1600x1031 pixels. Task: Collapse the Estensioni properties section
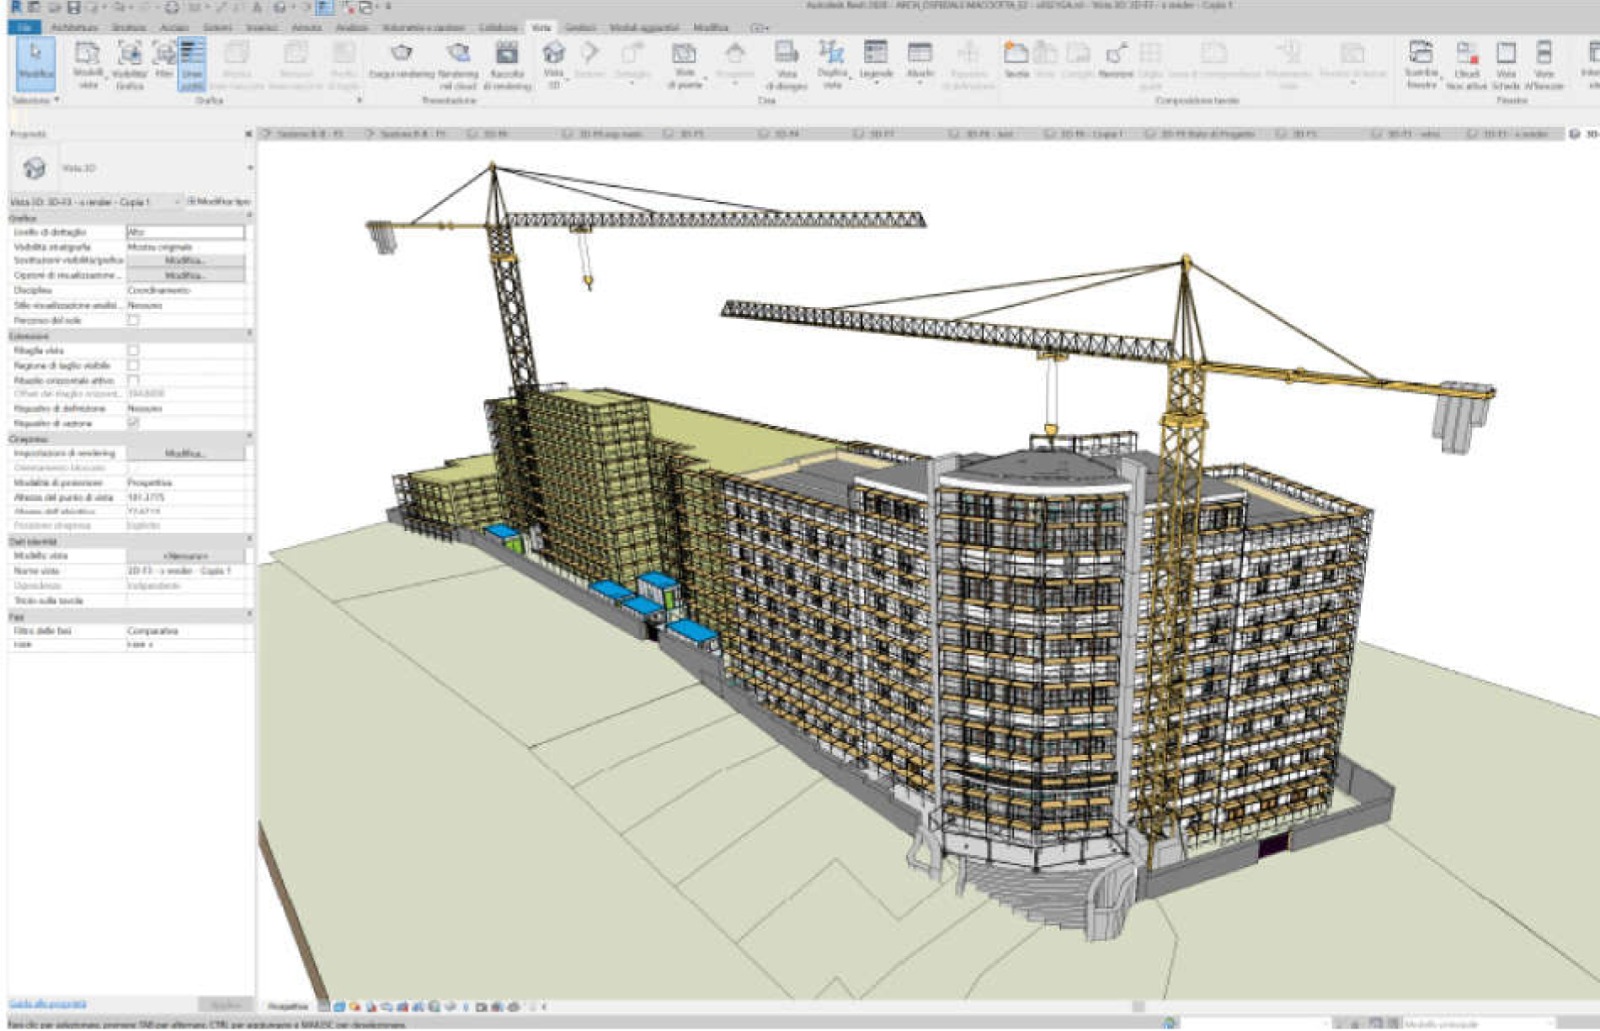coord(249,335)
